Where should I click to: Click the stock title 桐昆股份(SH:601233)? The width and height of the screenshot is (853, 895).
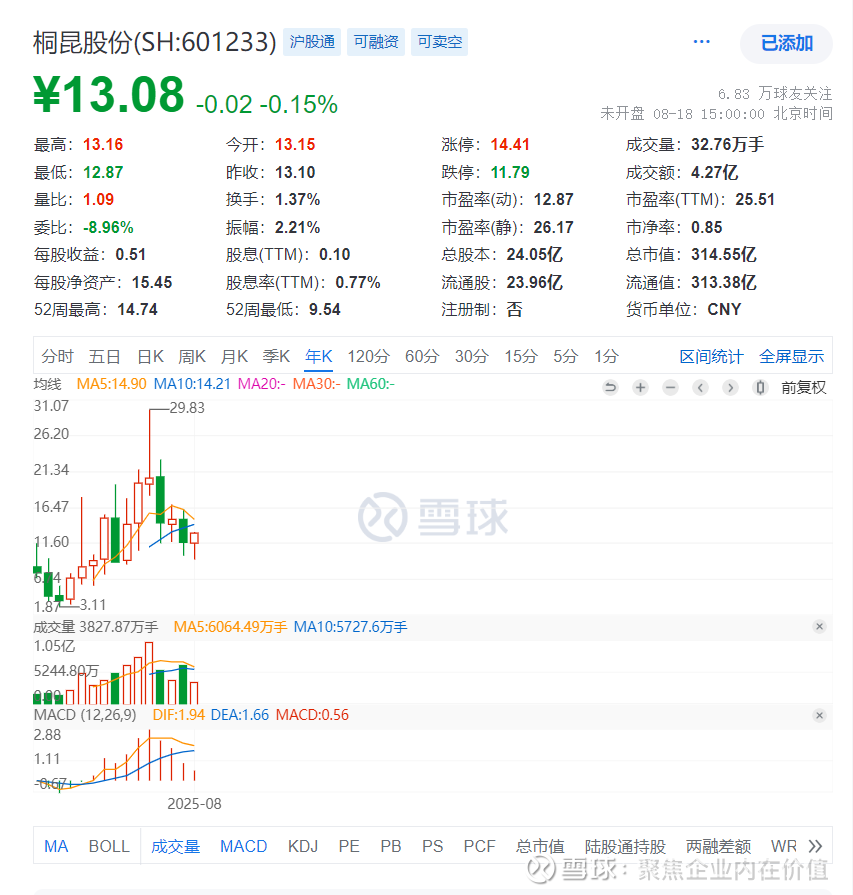click(x=155, y=42)
